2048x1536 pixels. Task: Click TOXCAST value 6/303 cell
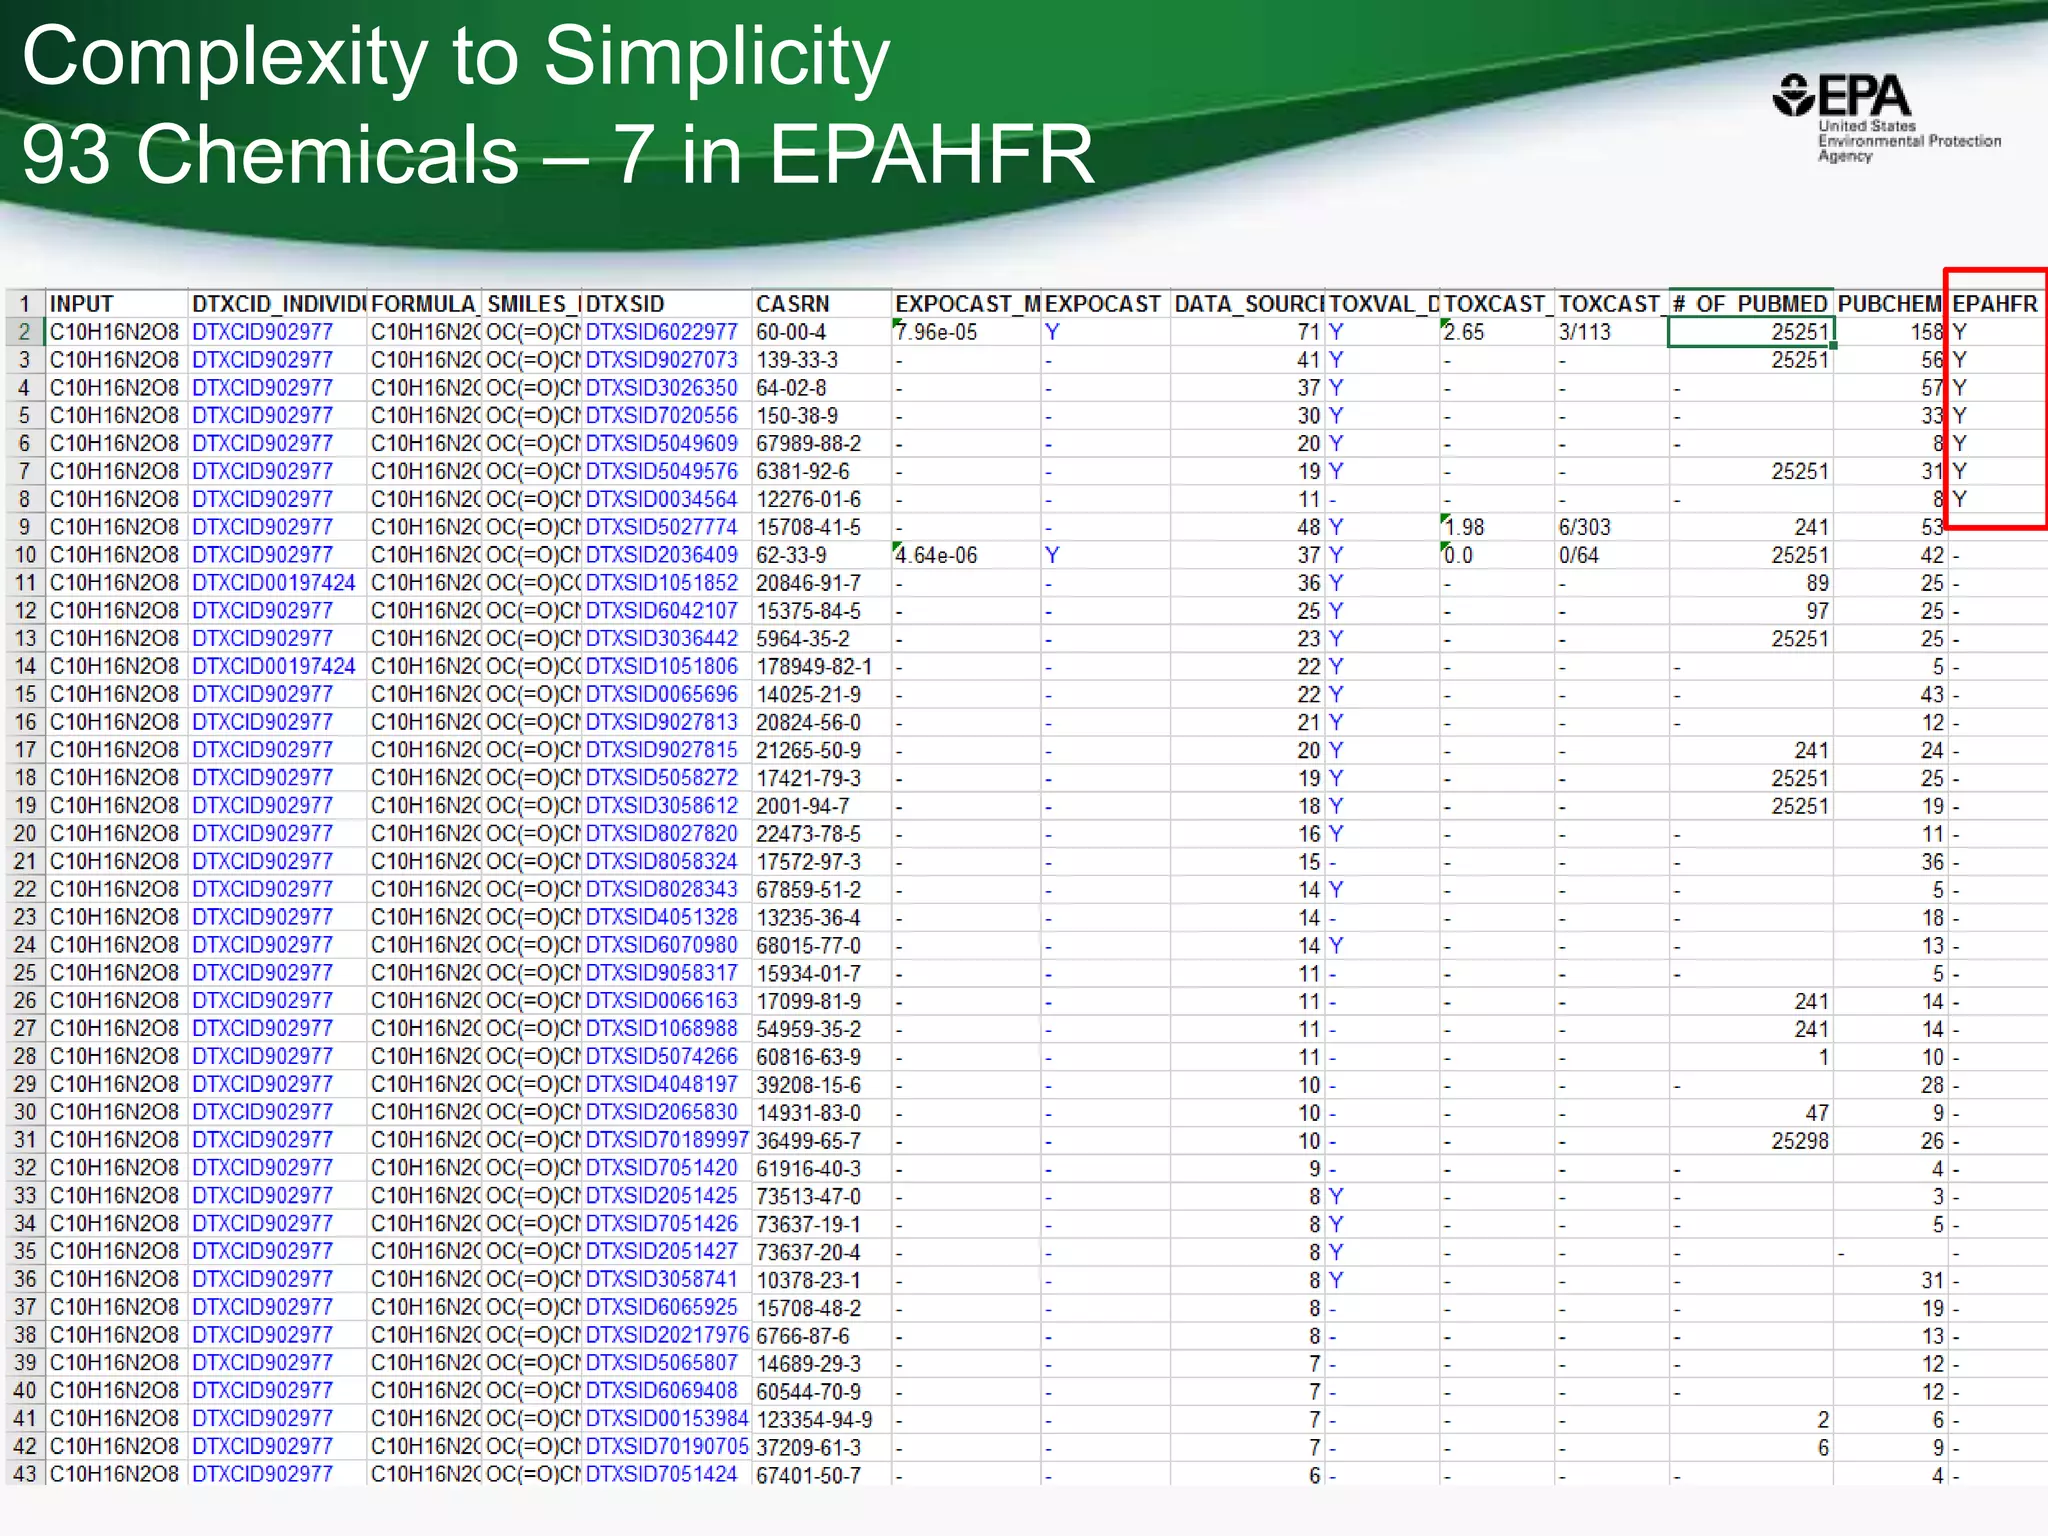pyautogui.click(x=1585, y=527)
